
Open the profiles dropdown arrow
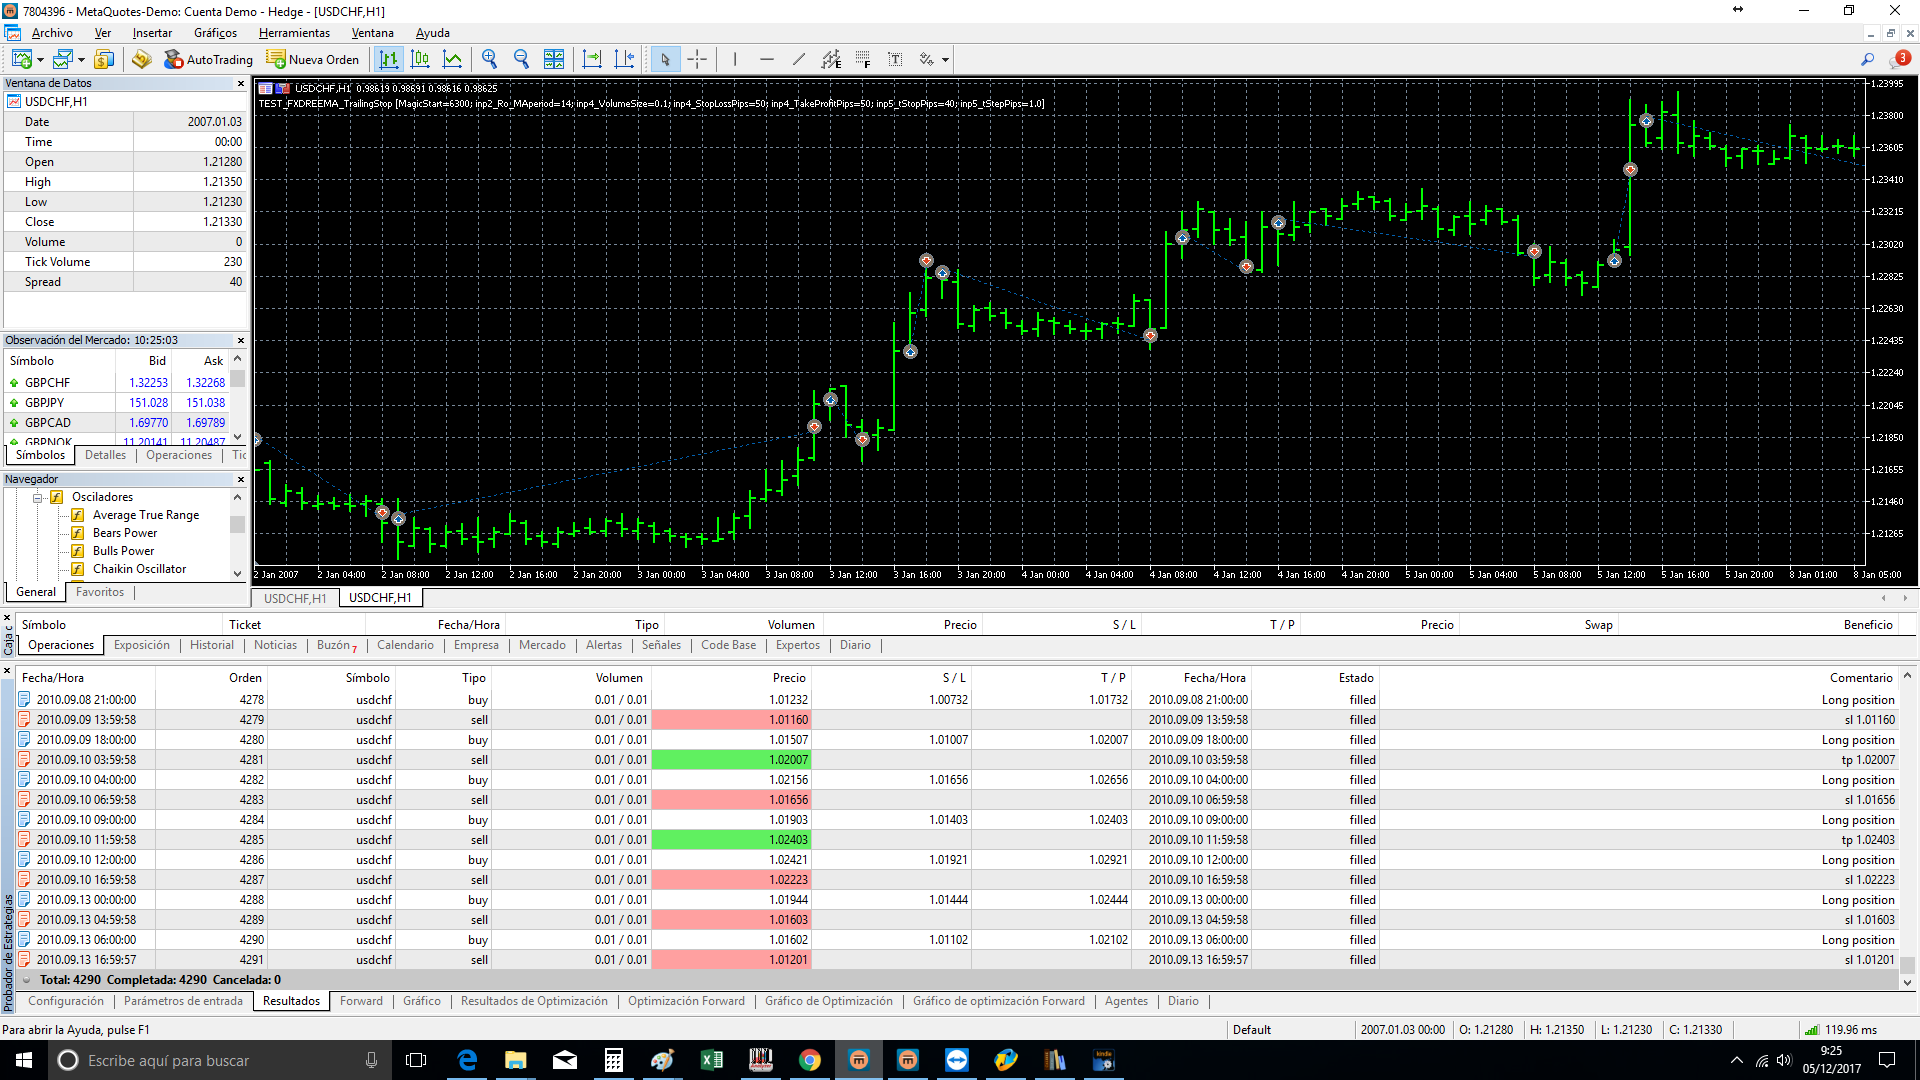tap(81, 60)
